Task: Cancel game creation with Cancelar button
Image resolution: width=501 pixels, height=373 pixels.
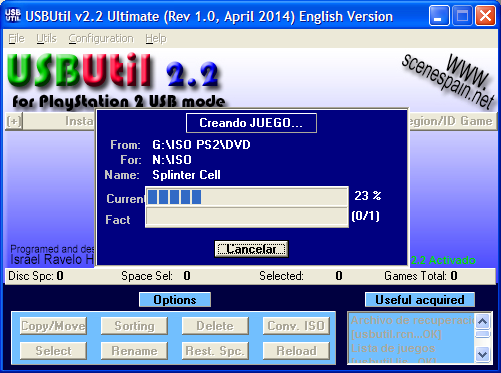Action: [x=251, y=249]
